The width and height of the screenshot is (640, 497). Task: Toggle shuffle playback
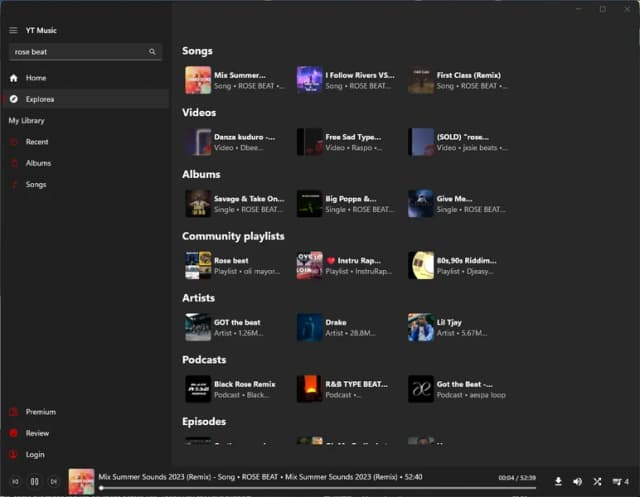[598, 482]
